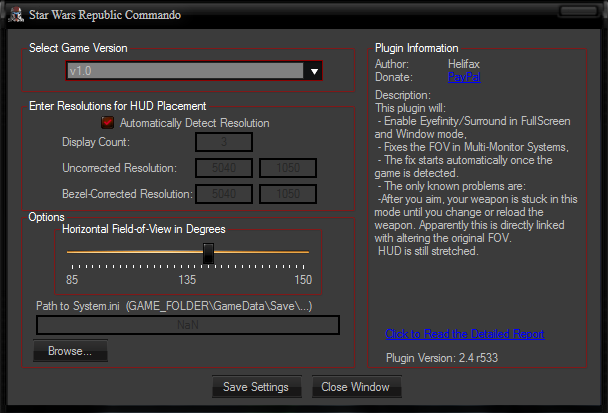Click the Plugin Version: 2.4 r533 text
This screenshot has width=608, height=413.
click(442, 358)
